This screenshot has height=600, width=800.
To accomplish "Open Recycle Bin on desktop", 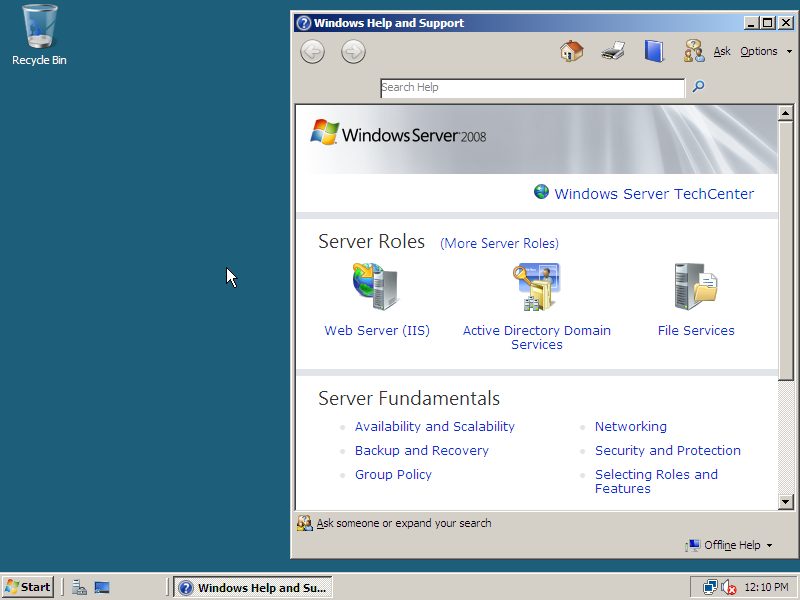I will point(39,27).
